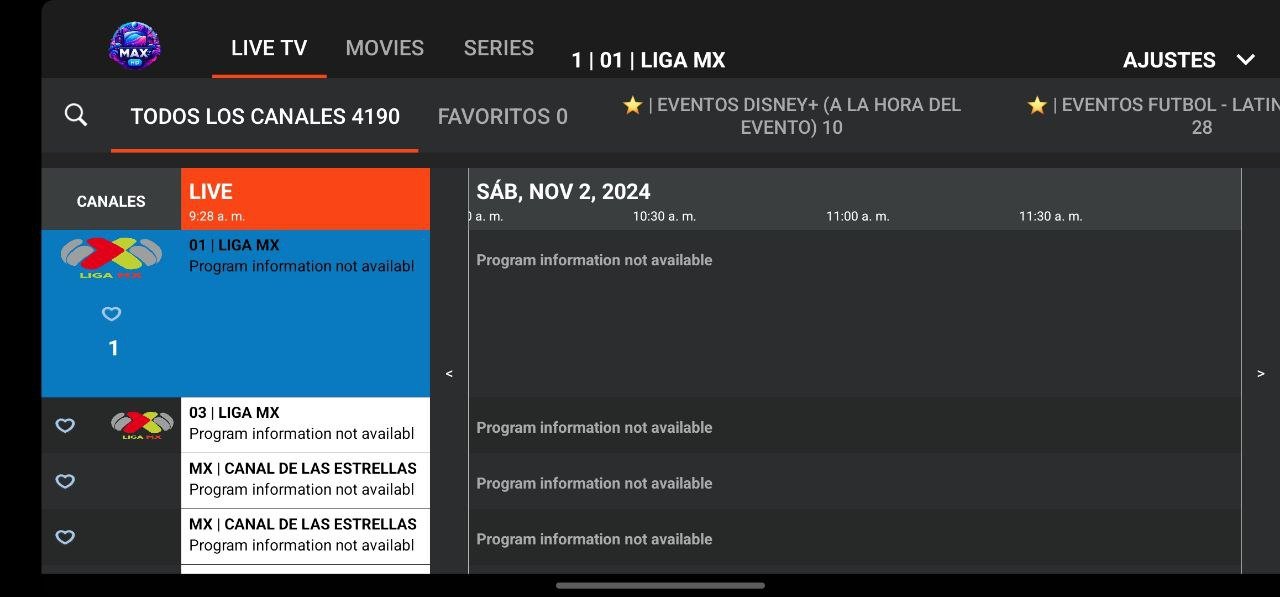Toggle favorite heart for first Canal de las Estrellas
Viewport: 1280px width, 597px height.
click(x=65, y=482)
